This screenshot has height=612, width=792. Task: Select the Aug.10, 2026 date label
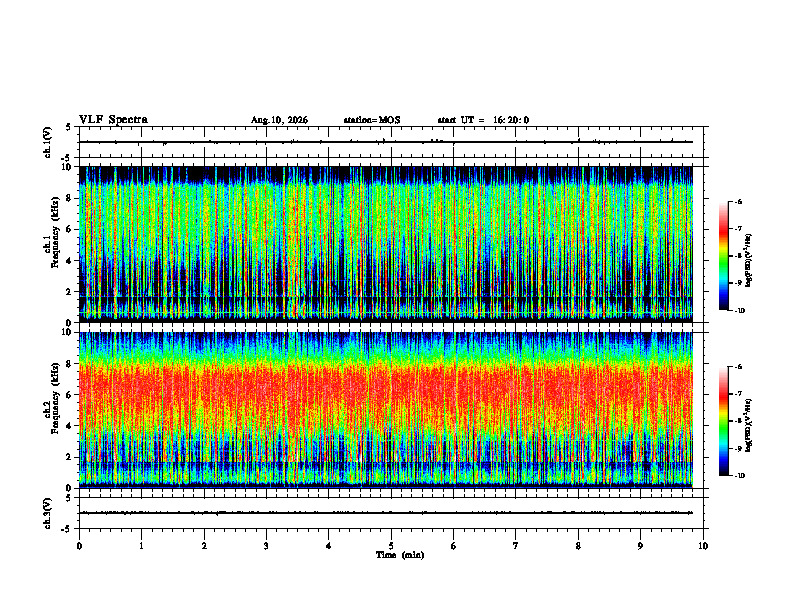(279, 120)
